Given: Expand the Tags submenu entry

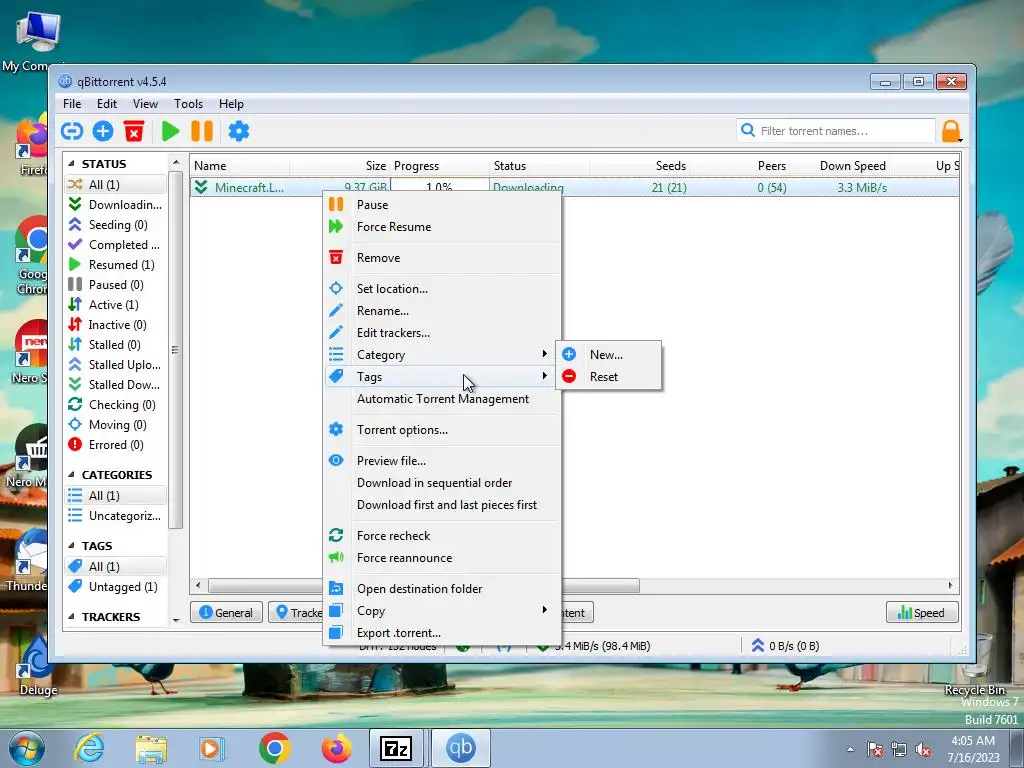Looking at the screenshot, I should (x=442, y=377).
